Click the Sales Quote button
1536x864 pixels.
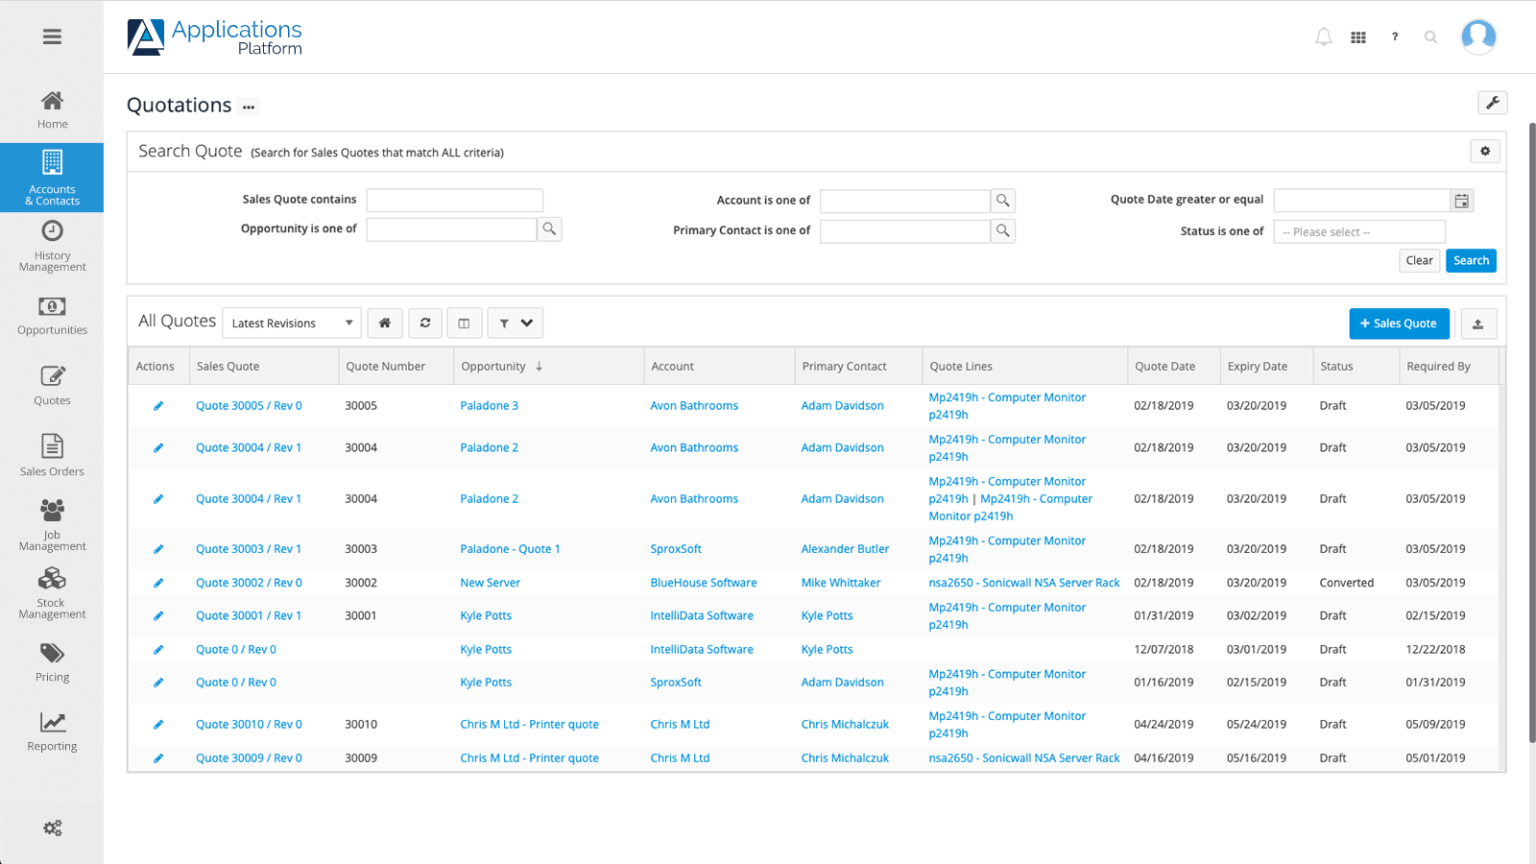1399,323
